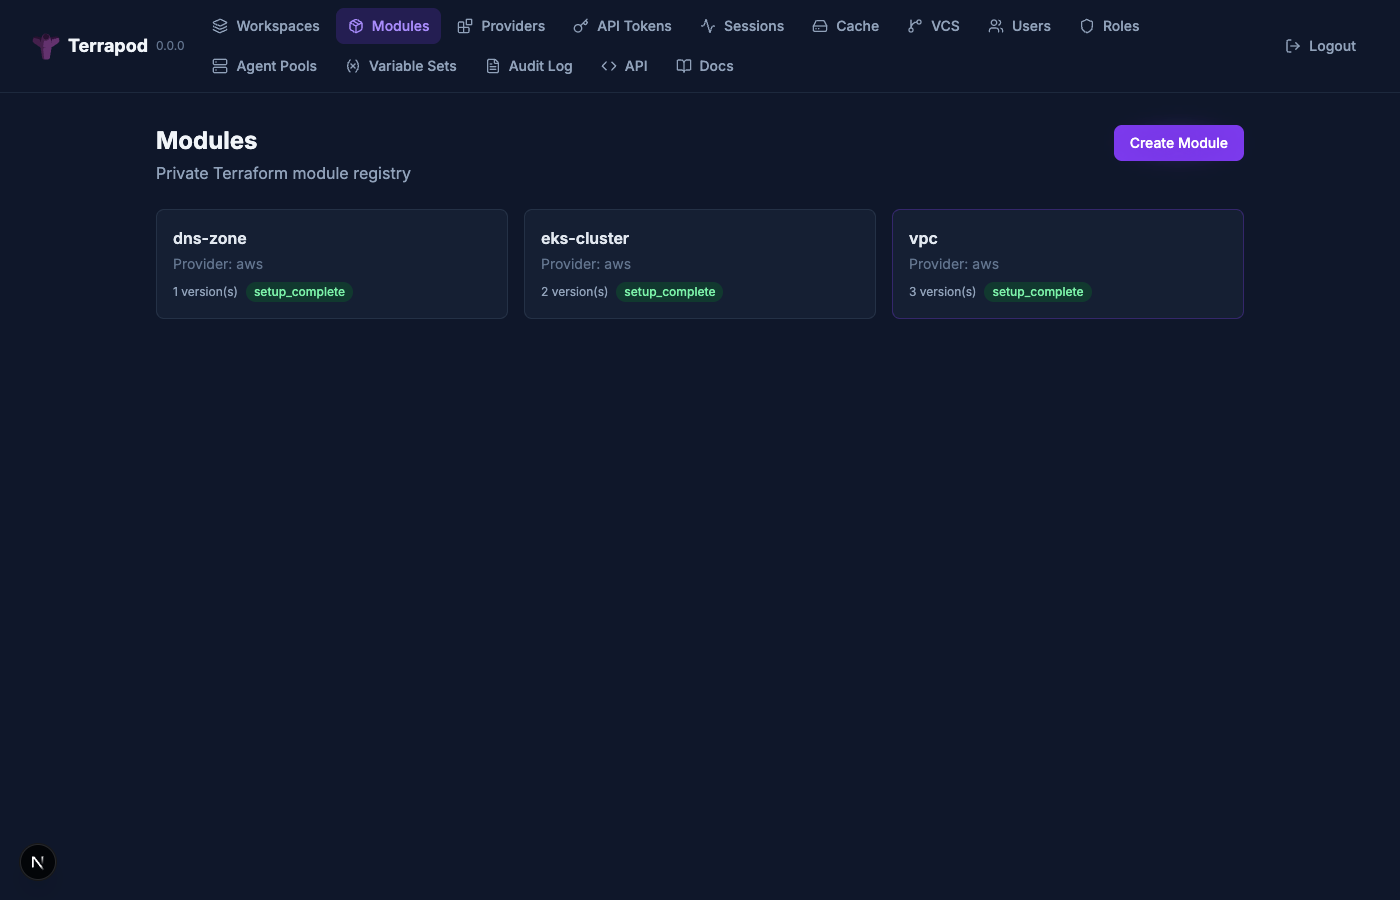
Task: Click the Docs book icon
Action: [684, 66]
